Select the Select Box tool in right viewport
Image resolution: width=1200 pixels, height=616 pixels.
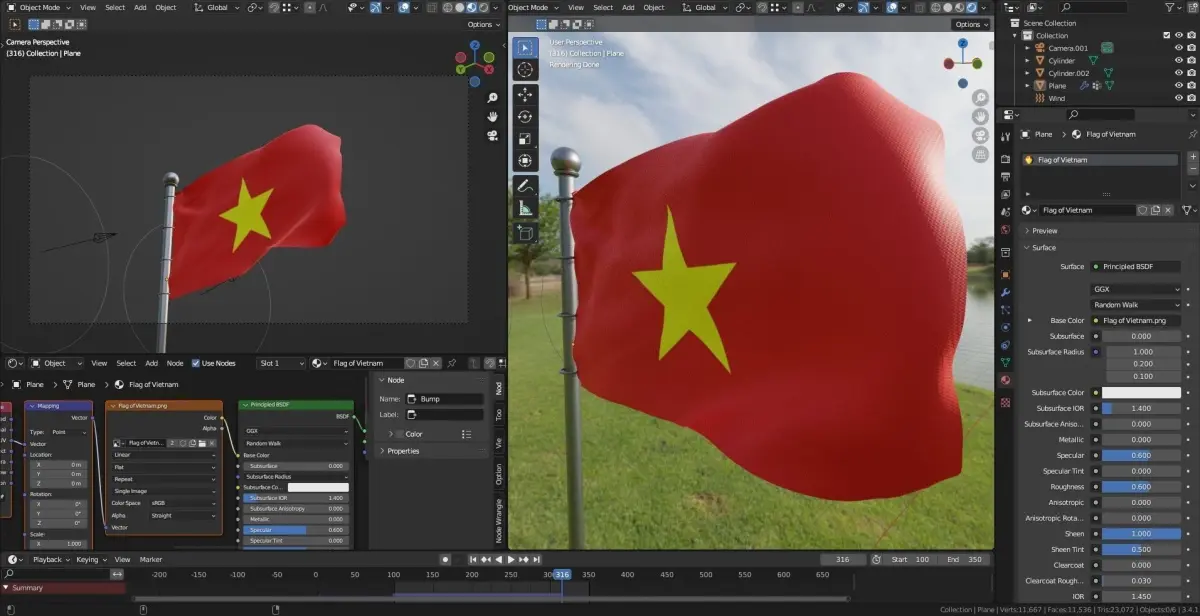[x=525, y=48]
